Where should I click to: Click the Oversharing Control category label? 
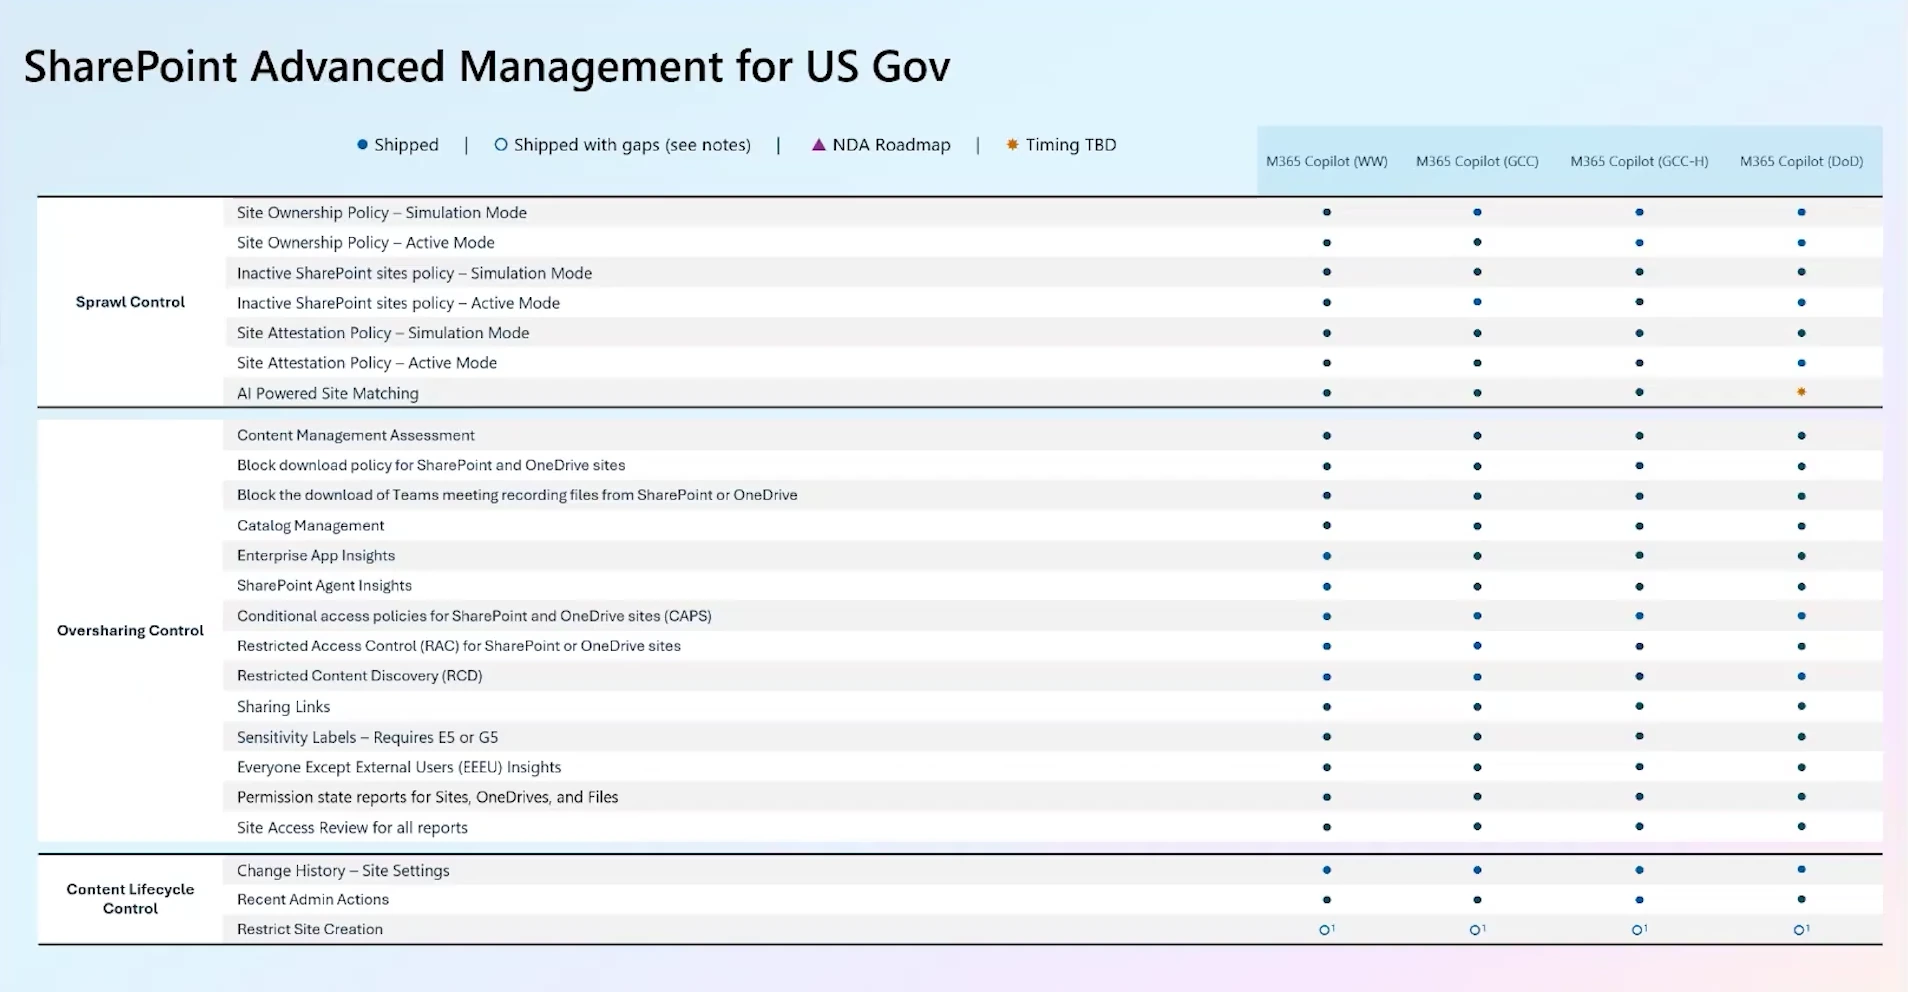click(x=130, y=631)
